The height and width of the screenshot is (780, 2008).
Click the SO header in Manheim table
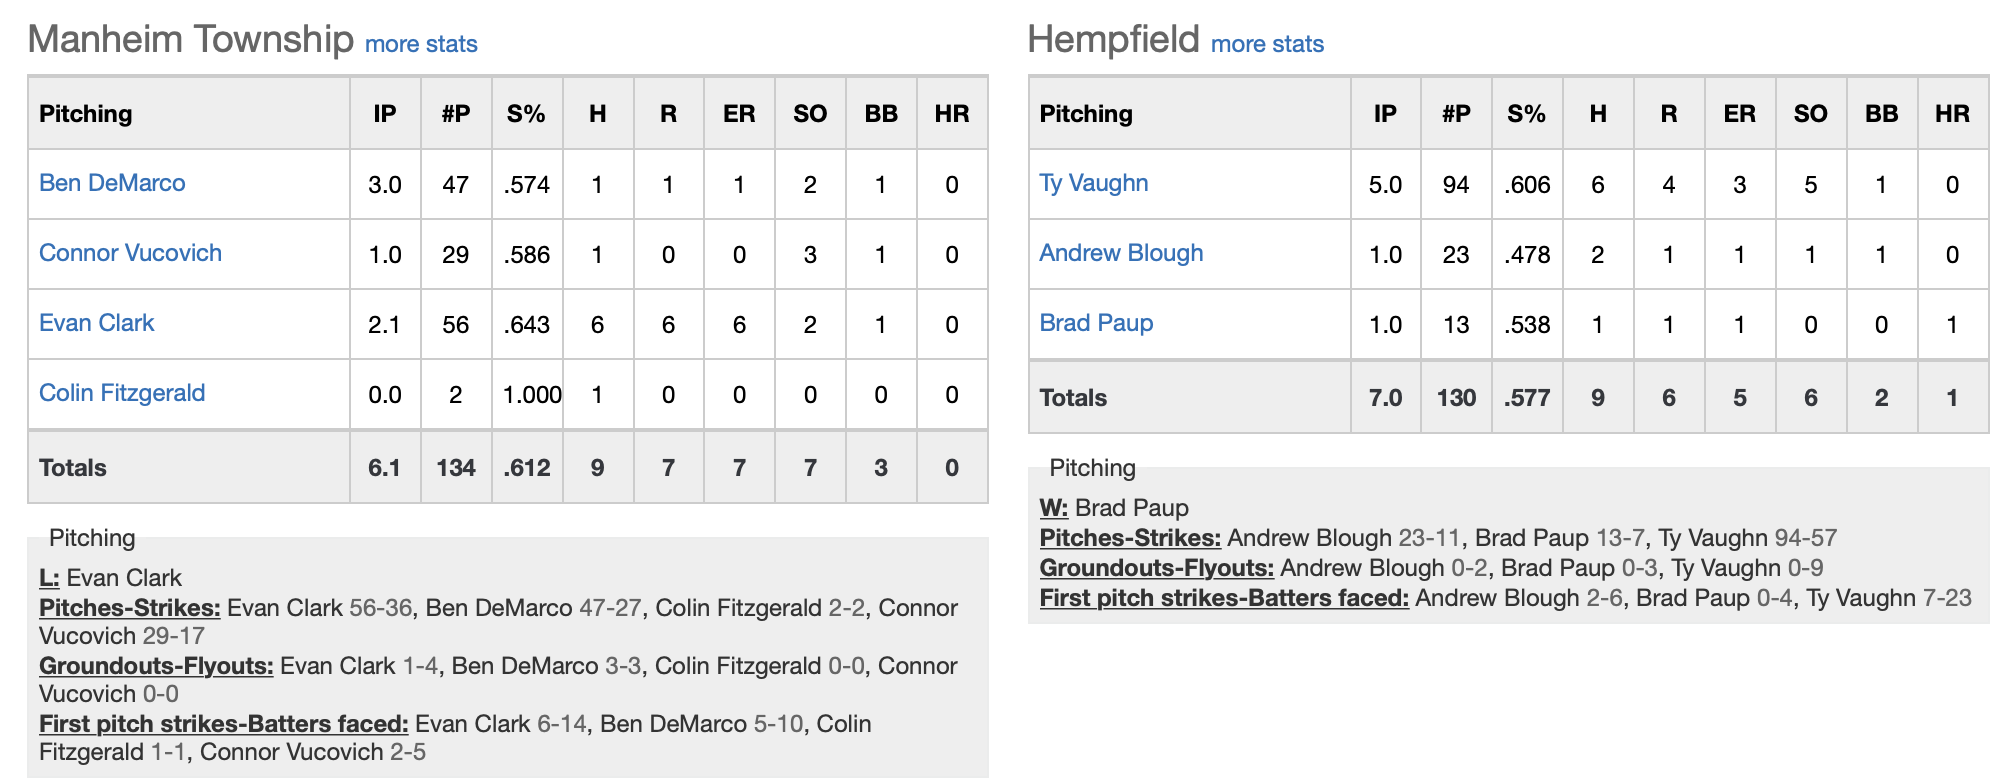[x=810, y=114]
